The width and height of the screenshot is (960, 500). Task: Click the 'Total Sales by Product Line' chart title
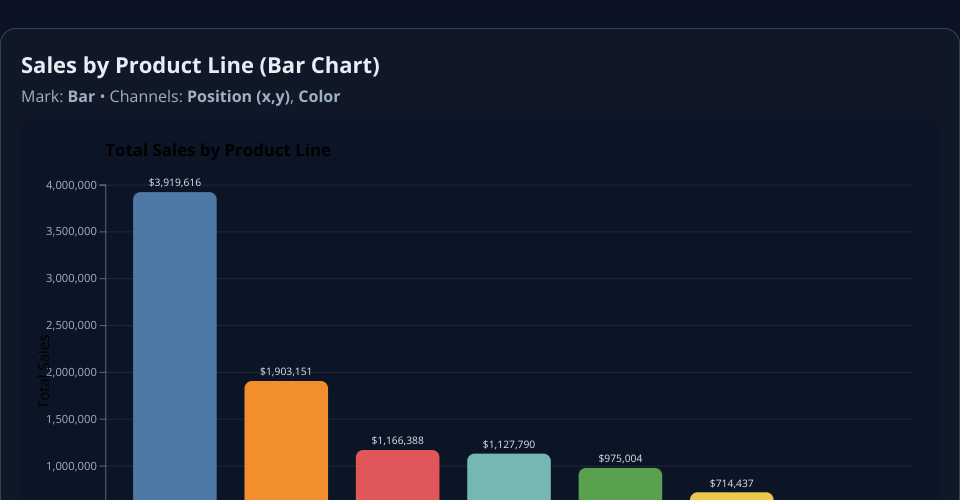tap(217, 151)
